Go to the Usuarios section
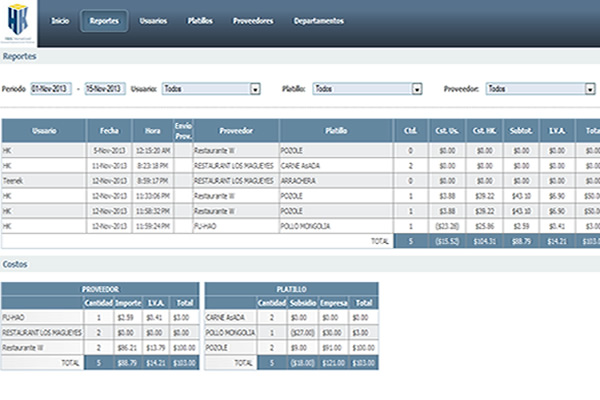Screen dimensions: 600x400 point(154,20)
